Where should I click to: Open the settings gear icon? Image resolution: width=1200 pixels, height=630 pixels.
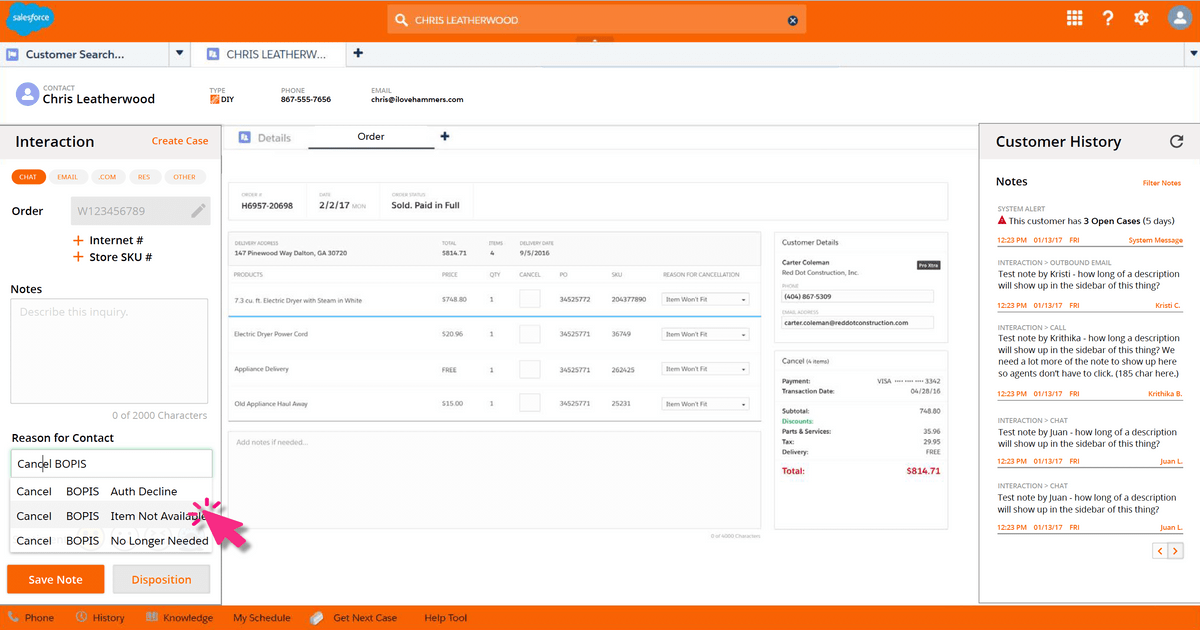coord(1141,18)
